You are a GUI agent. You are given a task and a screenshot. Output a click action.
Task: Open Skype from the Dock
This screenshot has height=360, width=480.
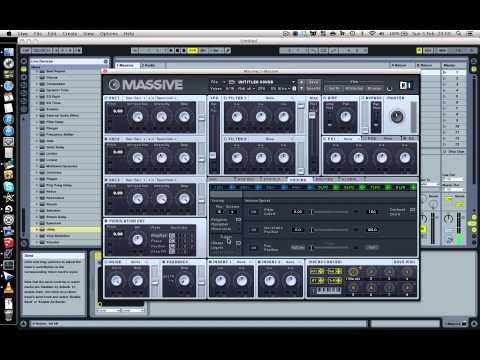pyautogui.click(x=9, y=187)
